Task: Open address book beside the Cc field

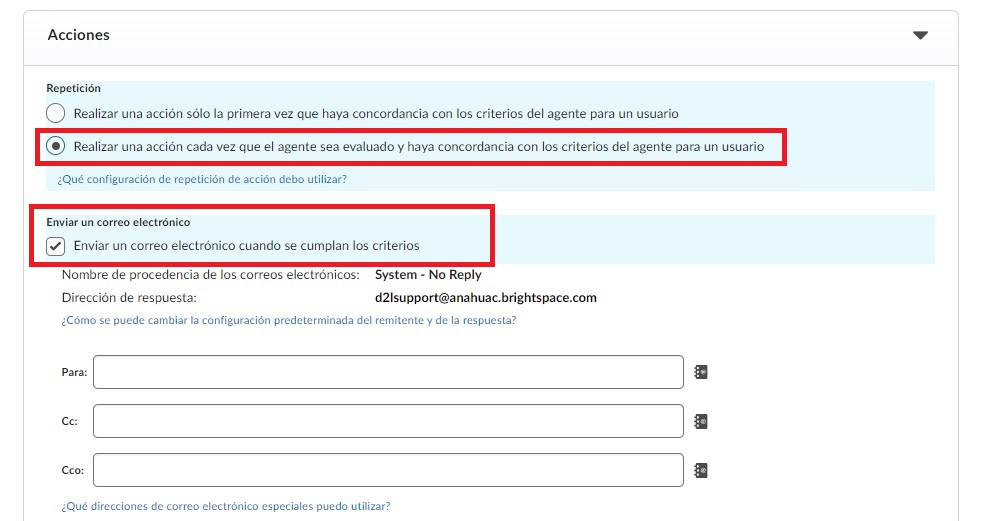Action: click(x=701, y=421)
